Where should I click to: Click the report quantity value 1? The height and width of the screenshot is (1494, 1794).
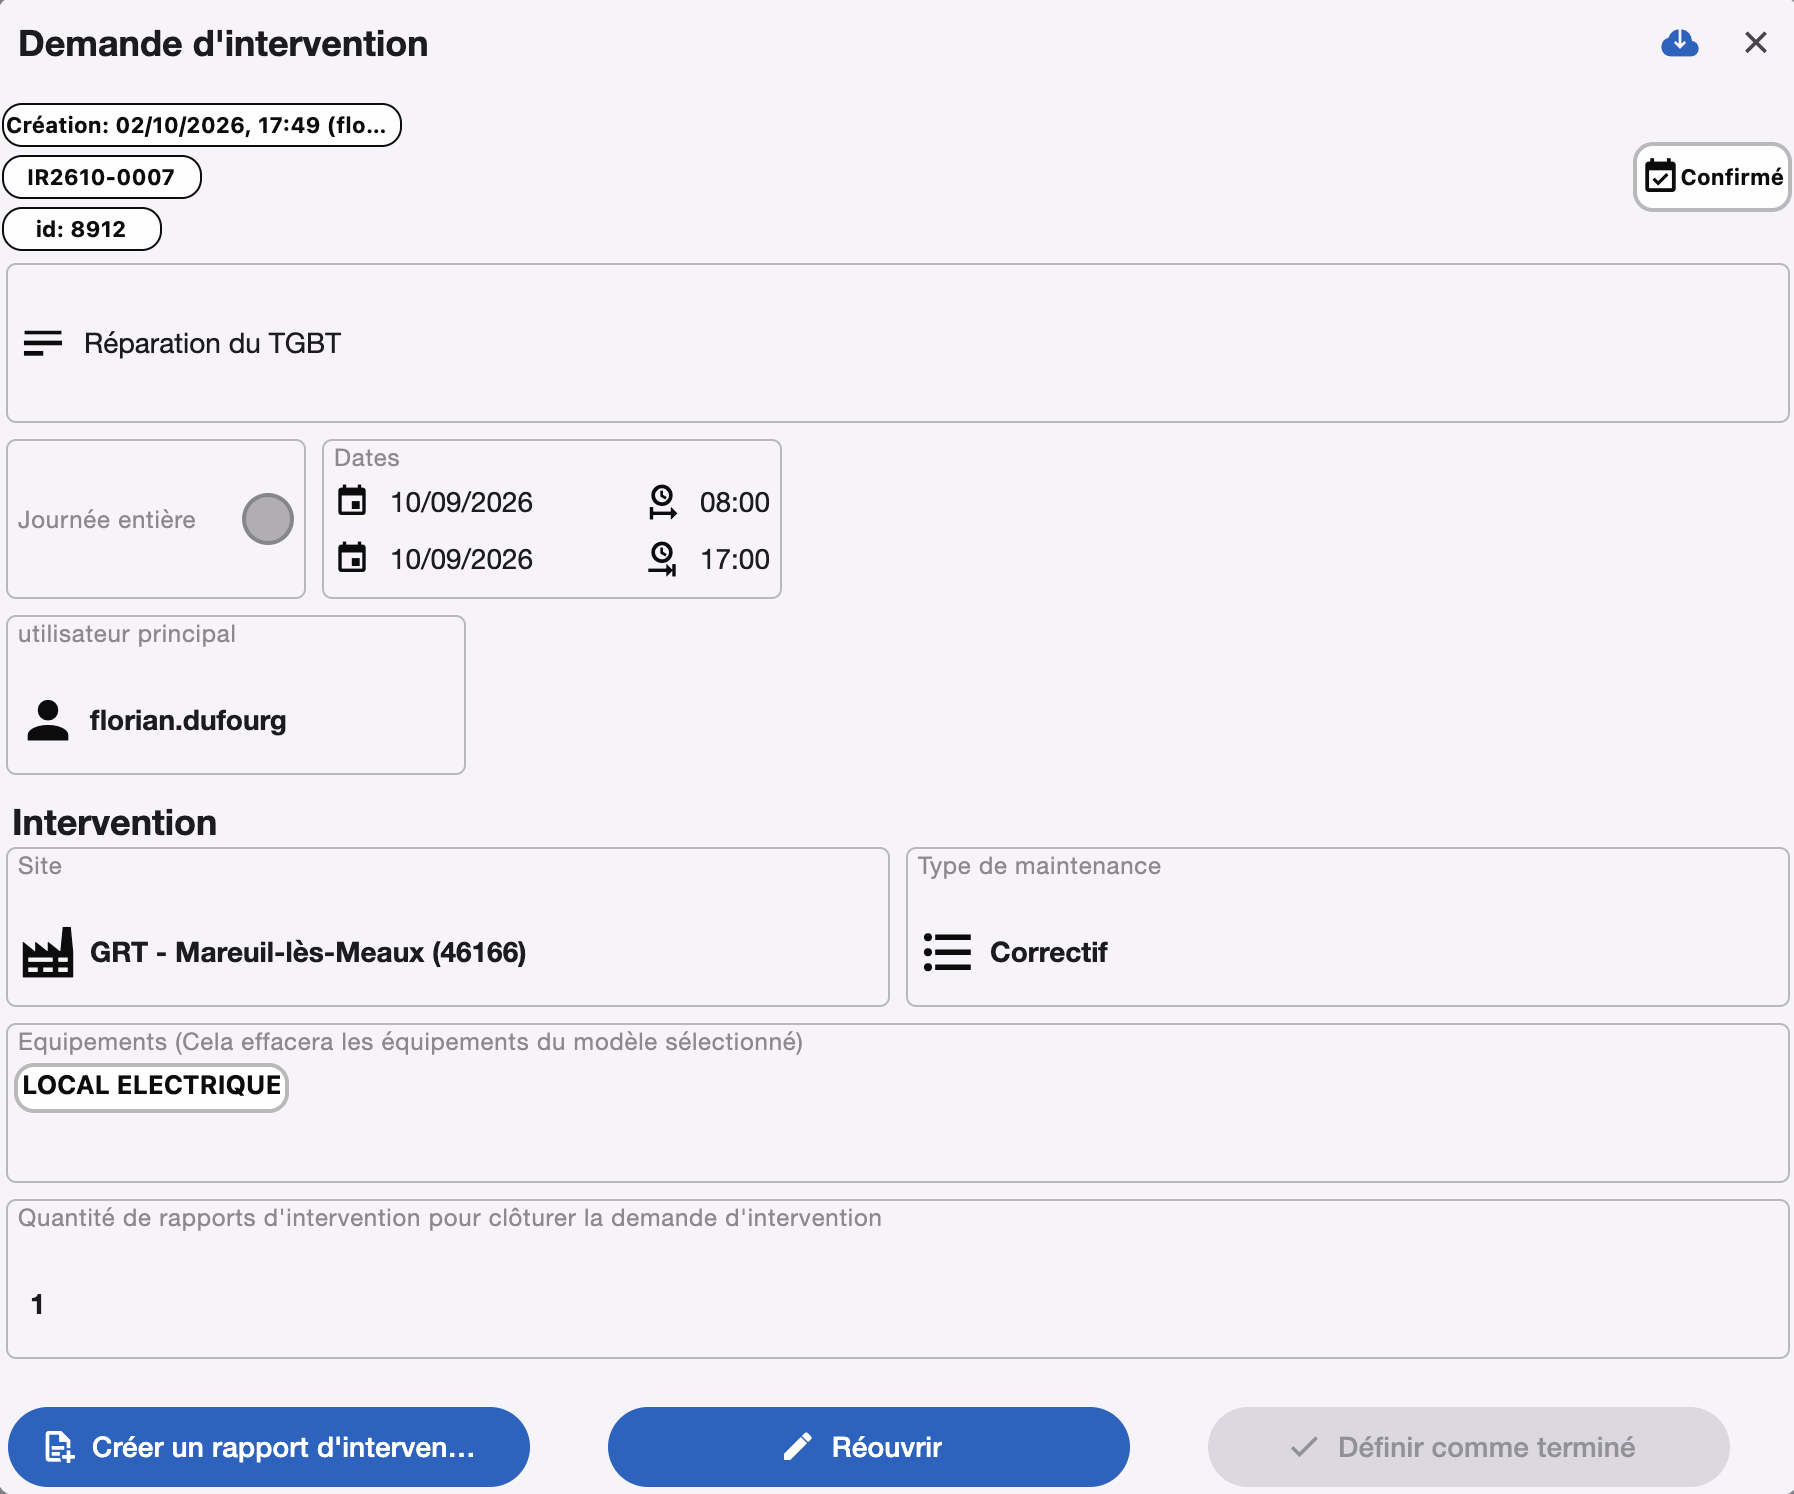tap(37, 1304)
